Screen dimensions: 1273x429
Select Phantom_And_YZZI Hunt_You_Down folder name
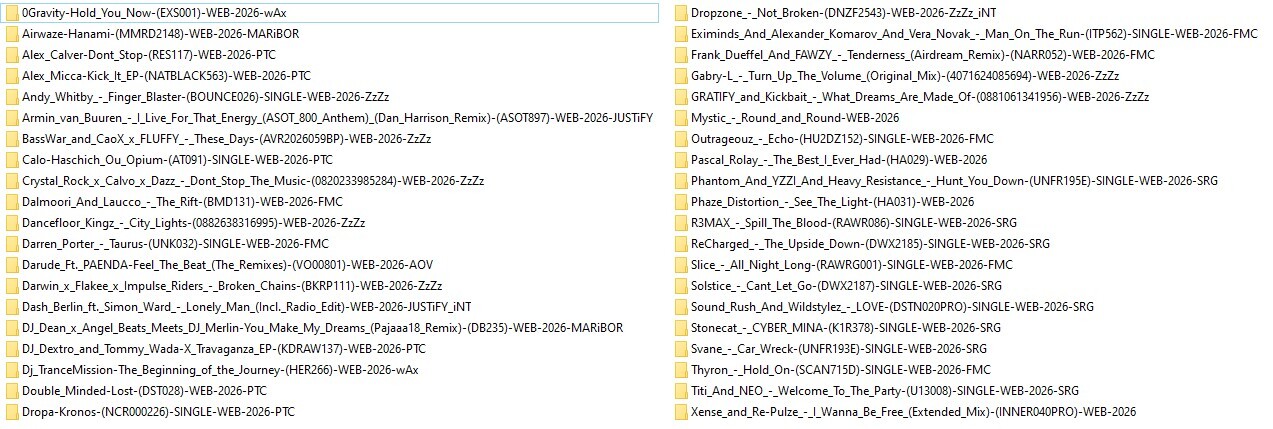pos(954,181)
